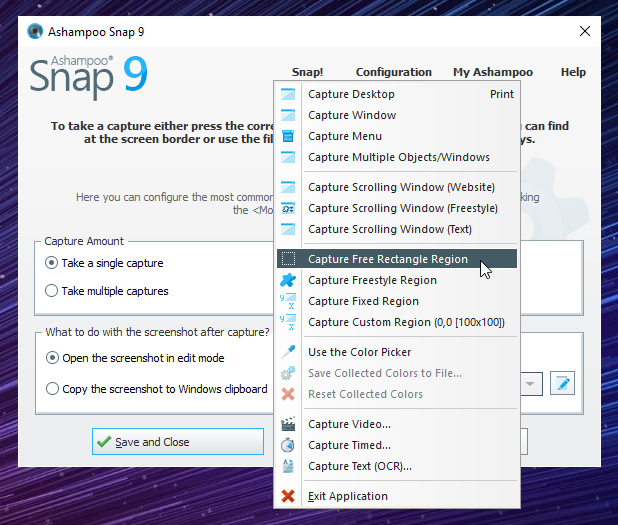Image resolution: width=618 pixels, height=525 pixels.
Task: Choose Capture Timed... entry
Action: click(x=397, y=445)
